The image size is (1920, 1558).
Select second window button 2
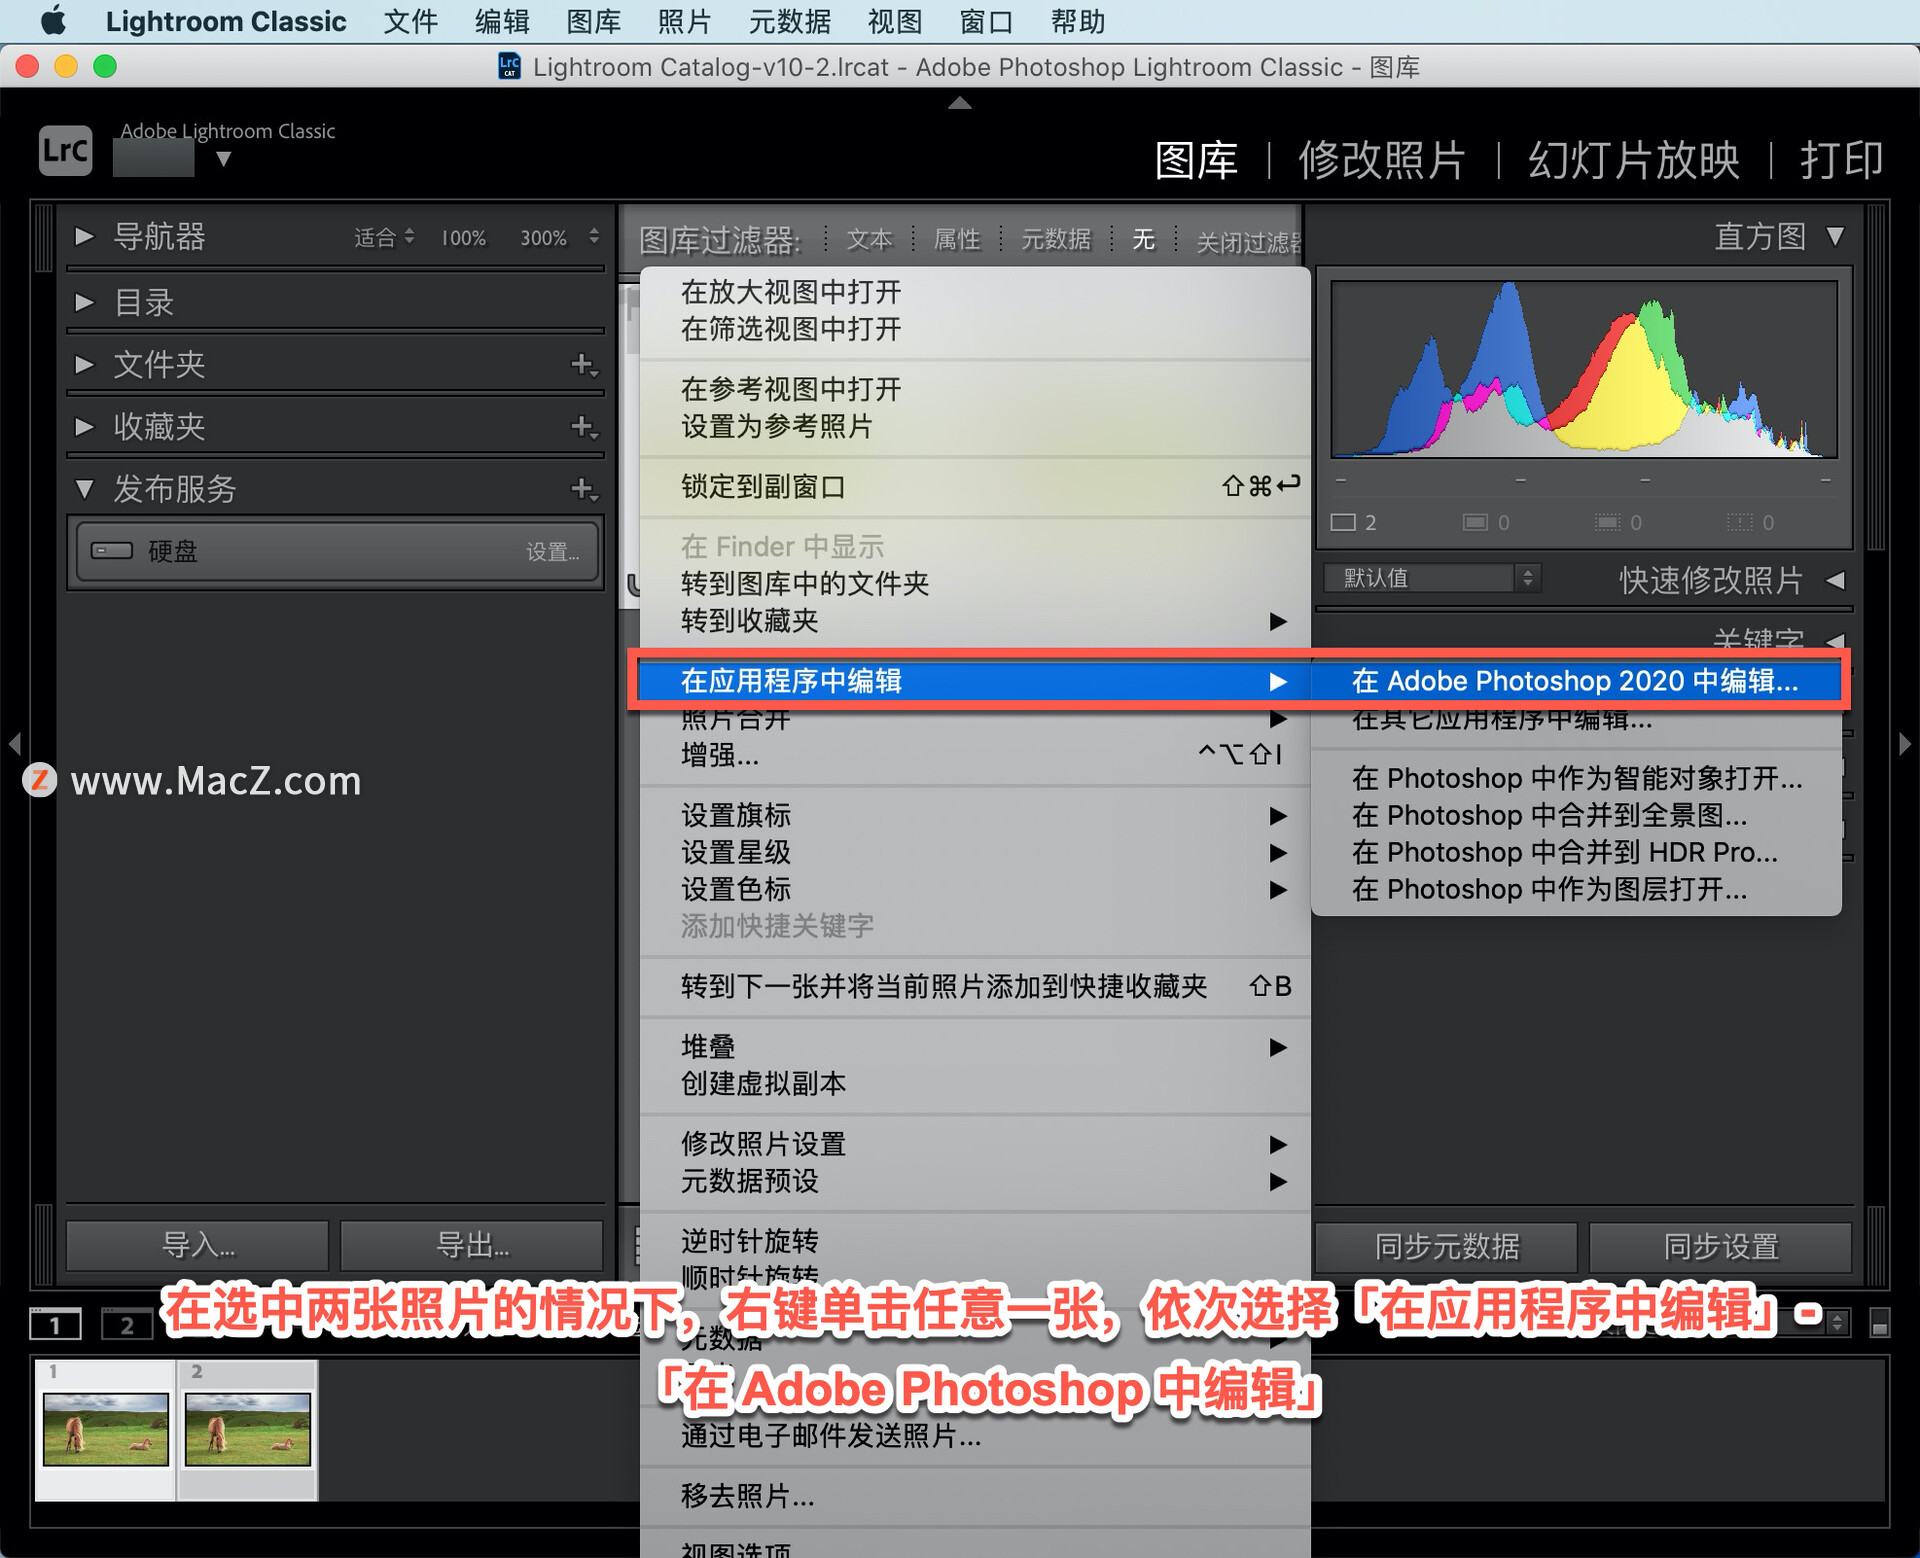(127, 1324)
